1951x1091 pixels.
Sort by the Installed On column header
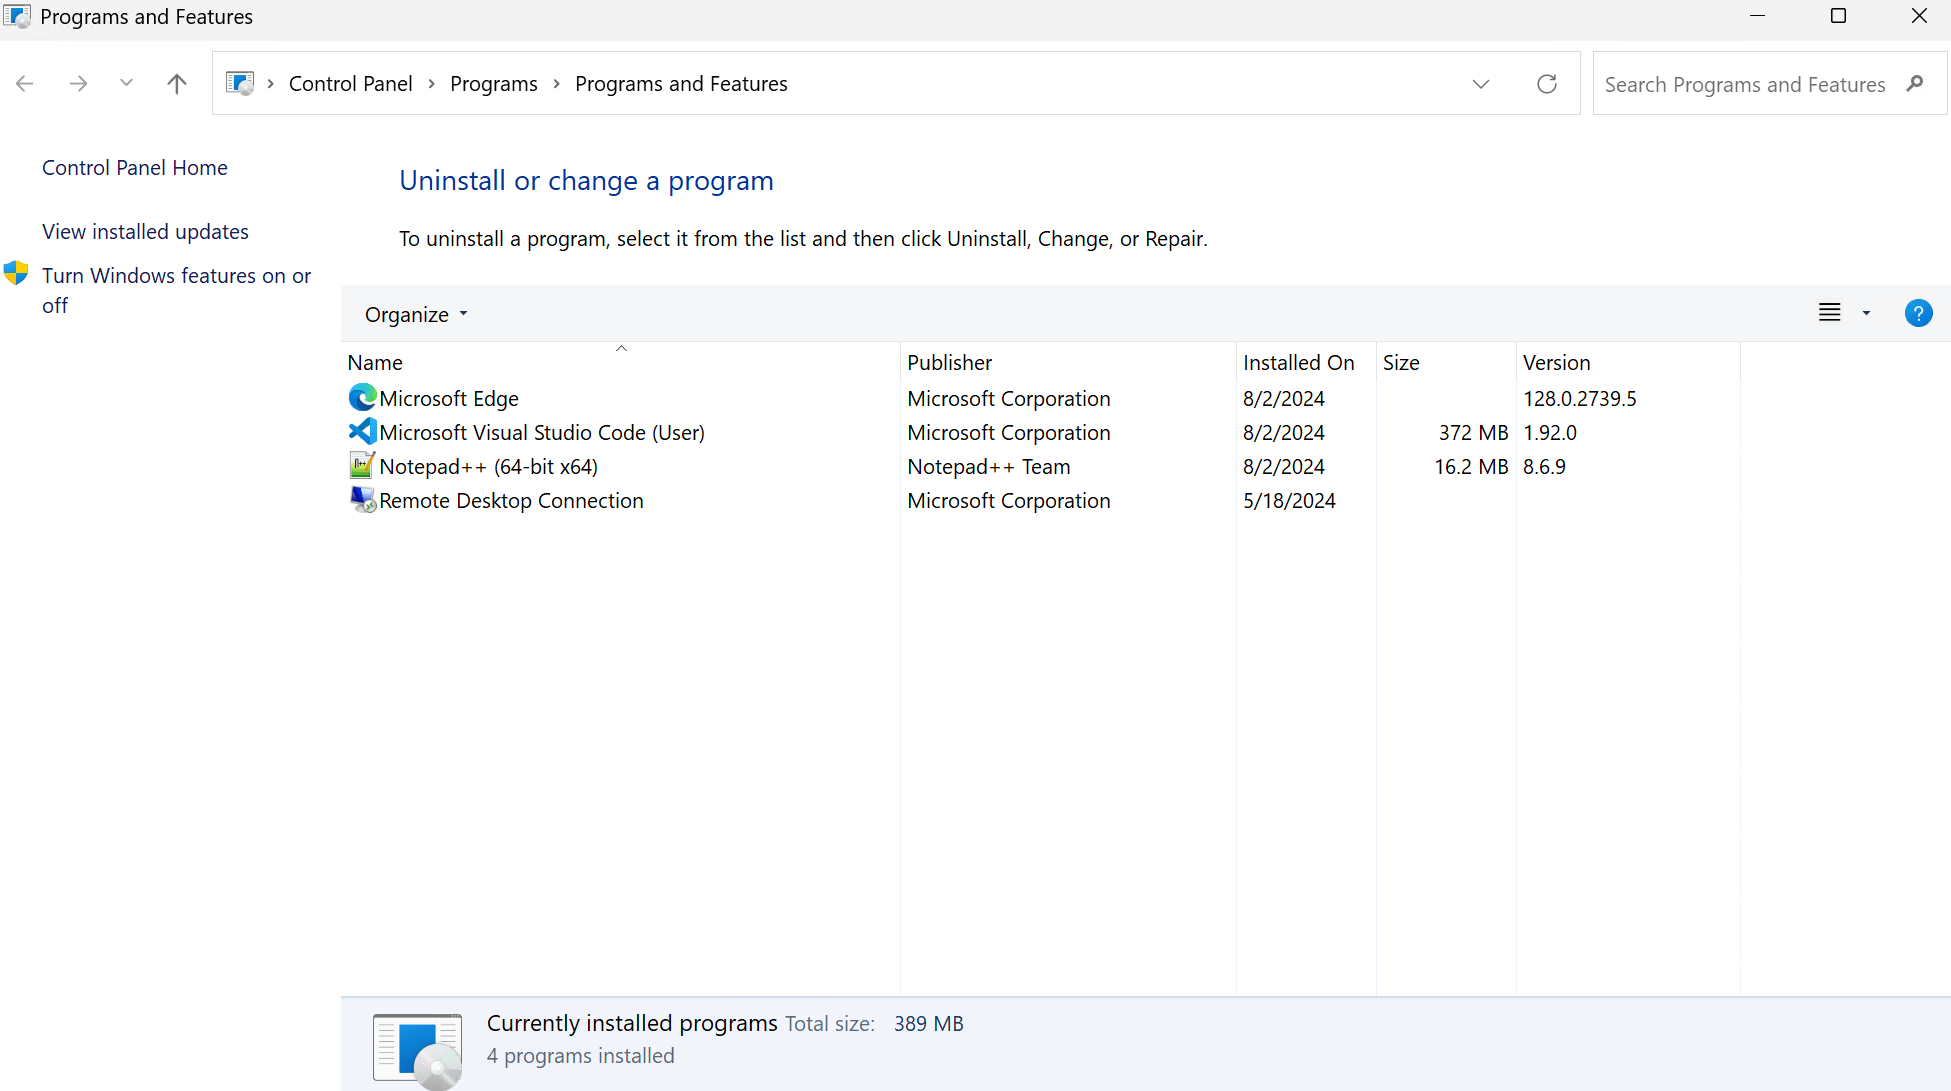[x=1306, y=362]
